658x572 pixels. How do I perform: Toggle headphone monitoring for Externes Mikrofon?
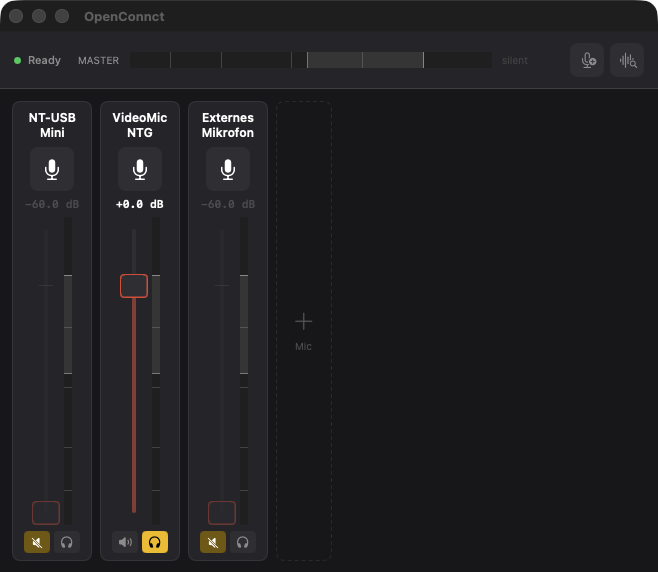point(243,542)
